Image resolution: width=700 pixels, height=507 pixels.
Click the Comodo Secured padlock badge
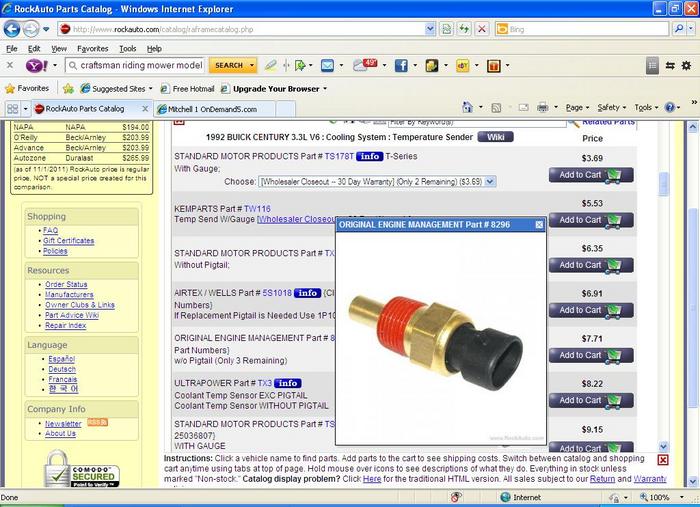coord(81,470)
